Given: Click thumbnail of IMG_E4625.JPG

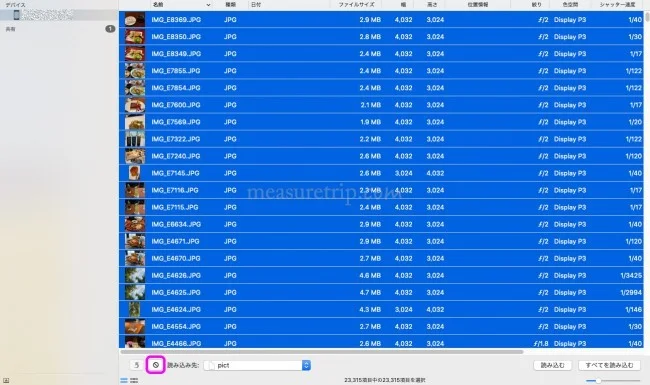Looking at the screenshot, I should [135, 292].
